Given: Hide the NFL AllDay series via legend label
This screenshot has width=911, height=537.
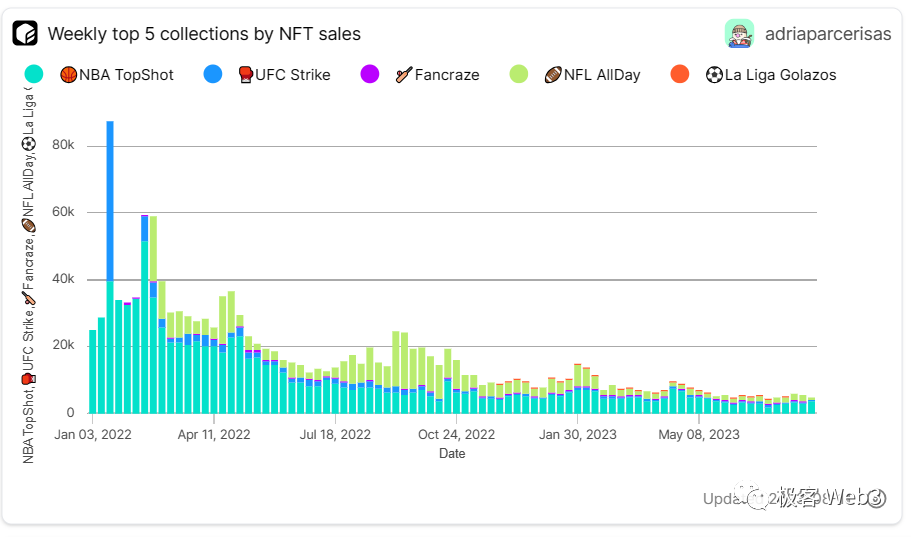Looking at the screenshot, I should tap(602, 75).
